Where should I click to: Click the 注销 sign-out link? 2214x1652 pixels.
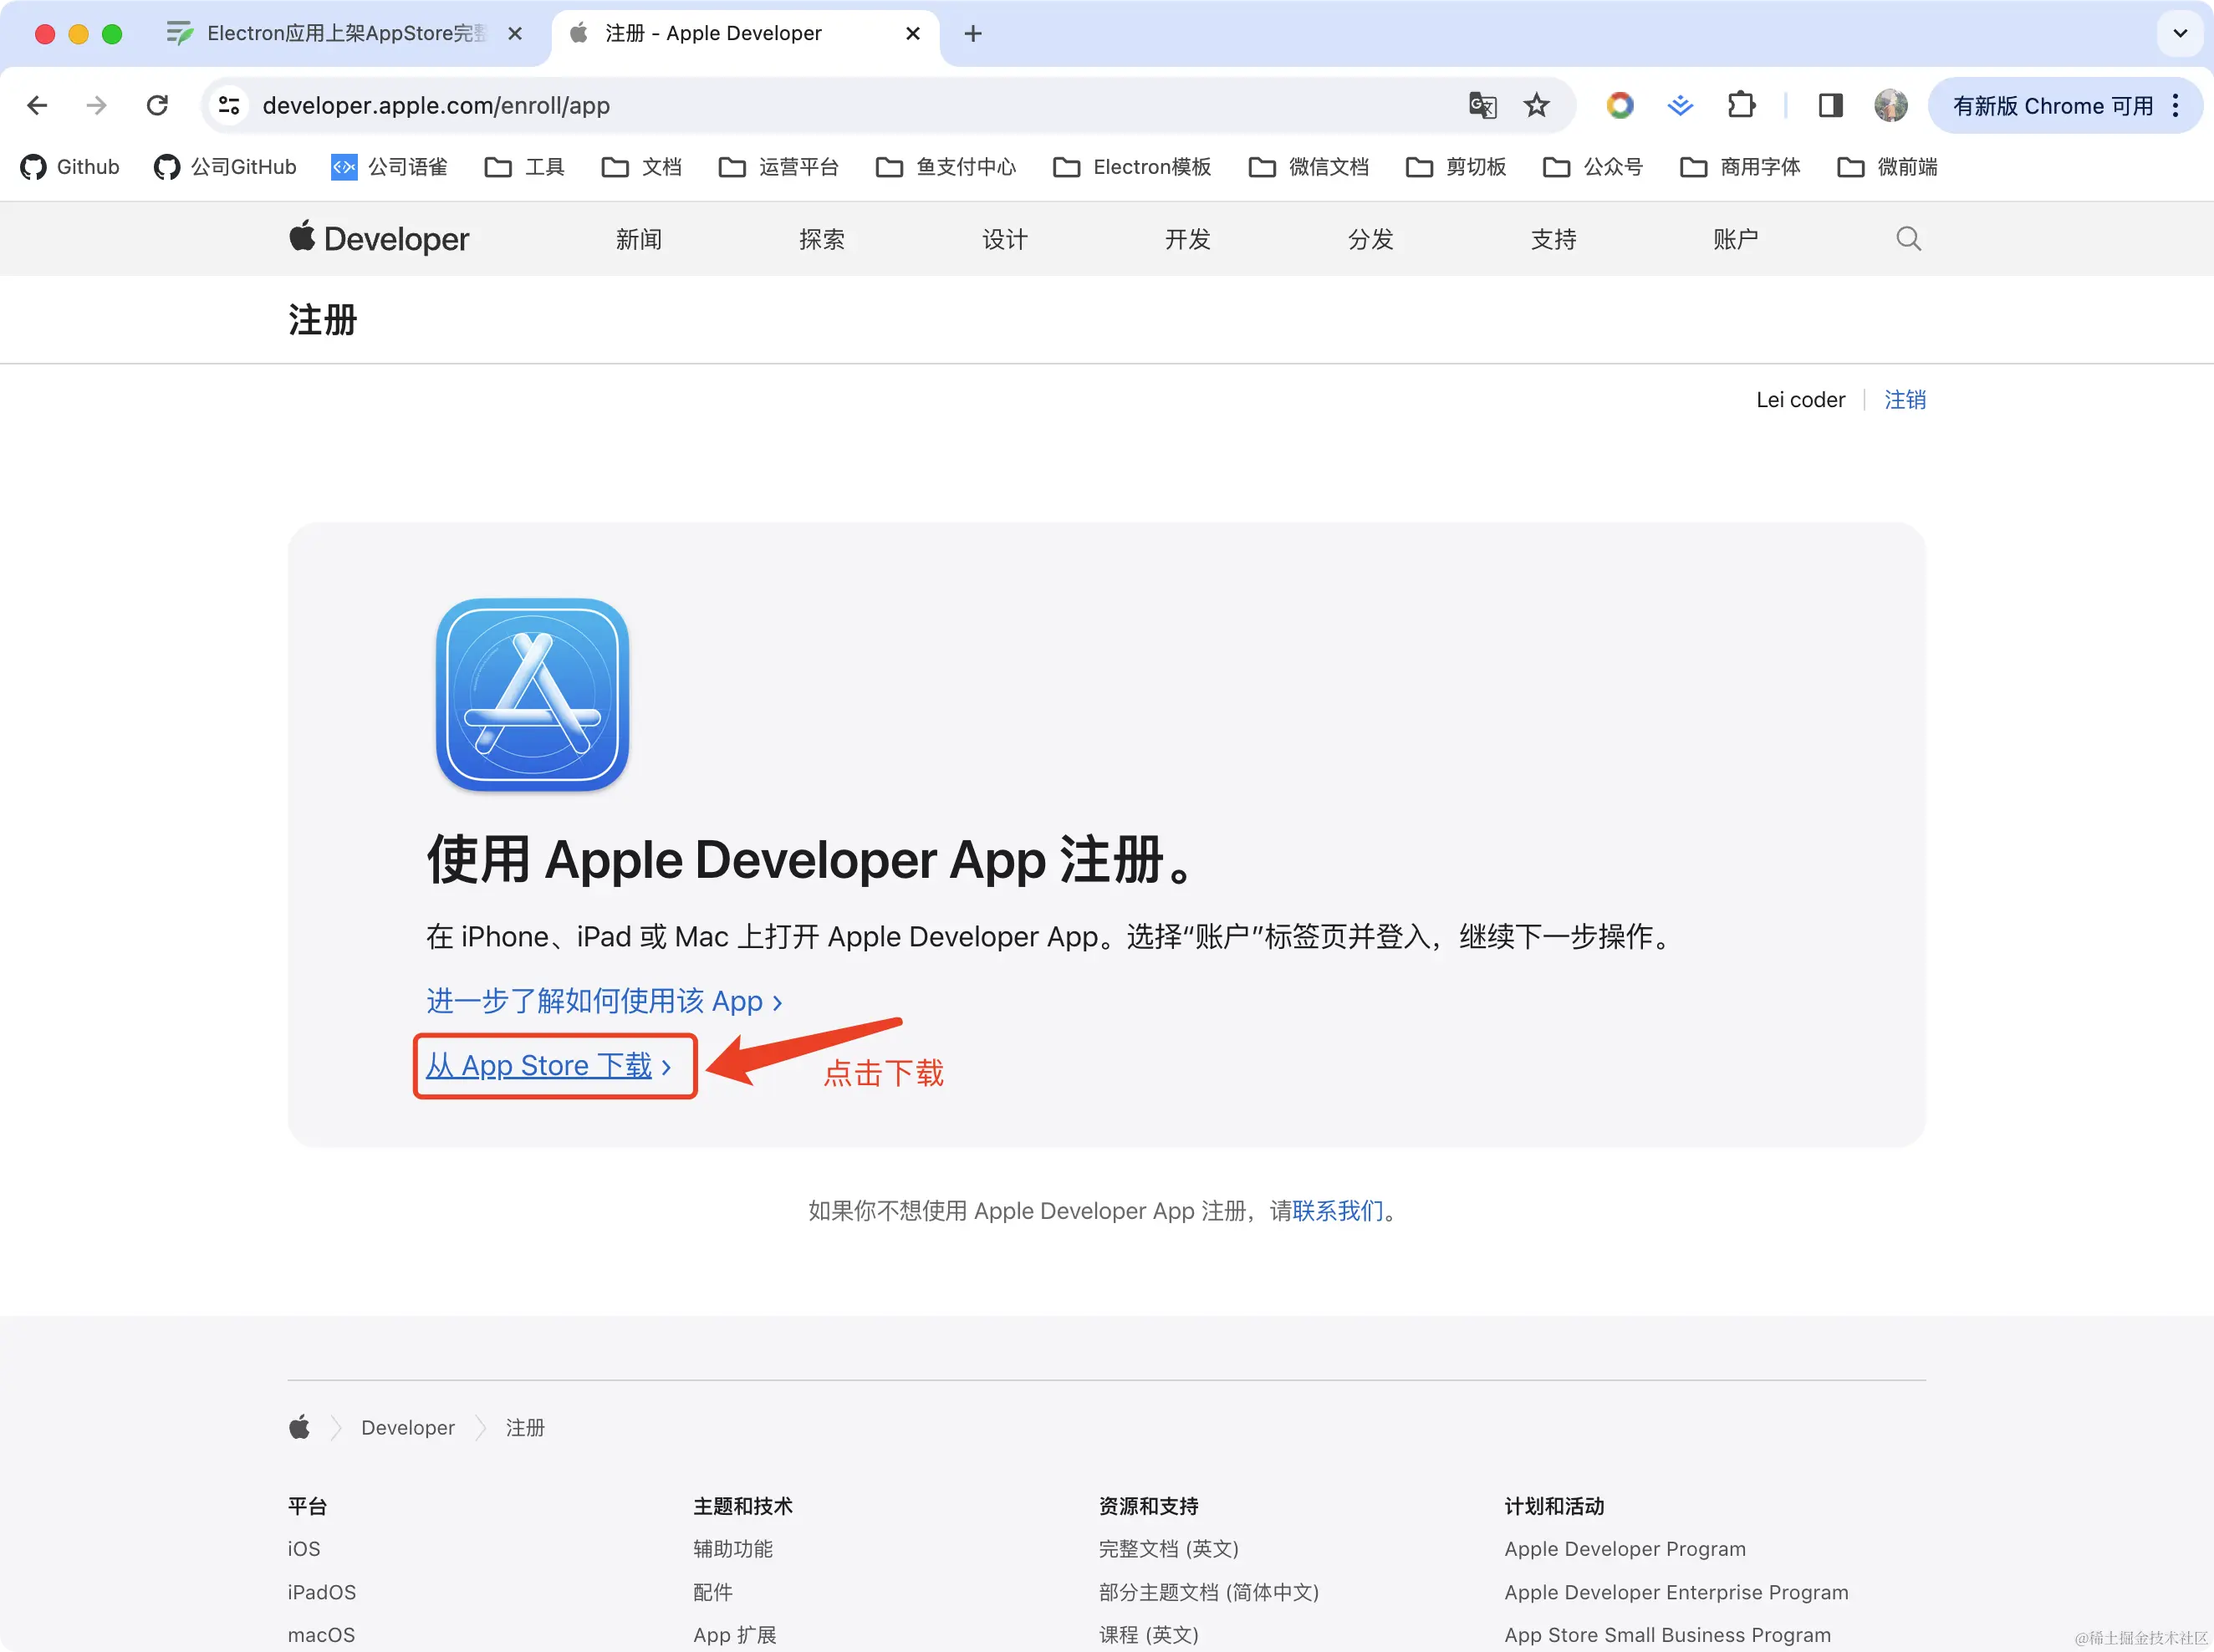[x=1905, y=400]
